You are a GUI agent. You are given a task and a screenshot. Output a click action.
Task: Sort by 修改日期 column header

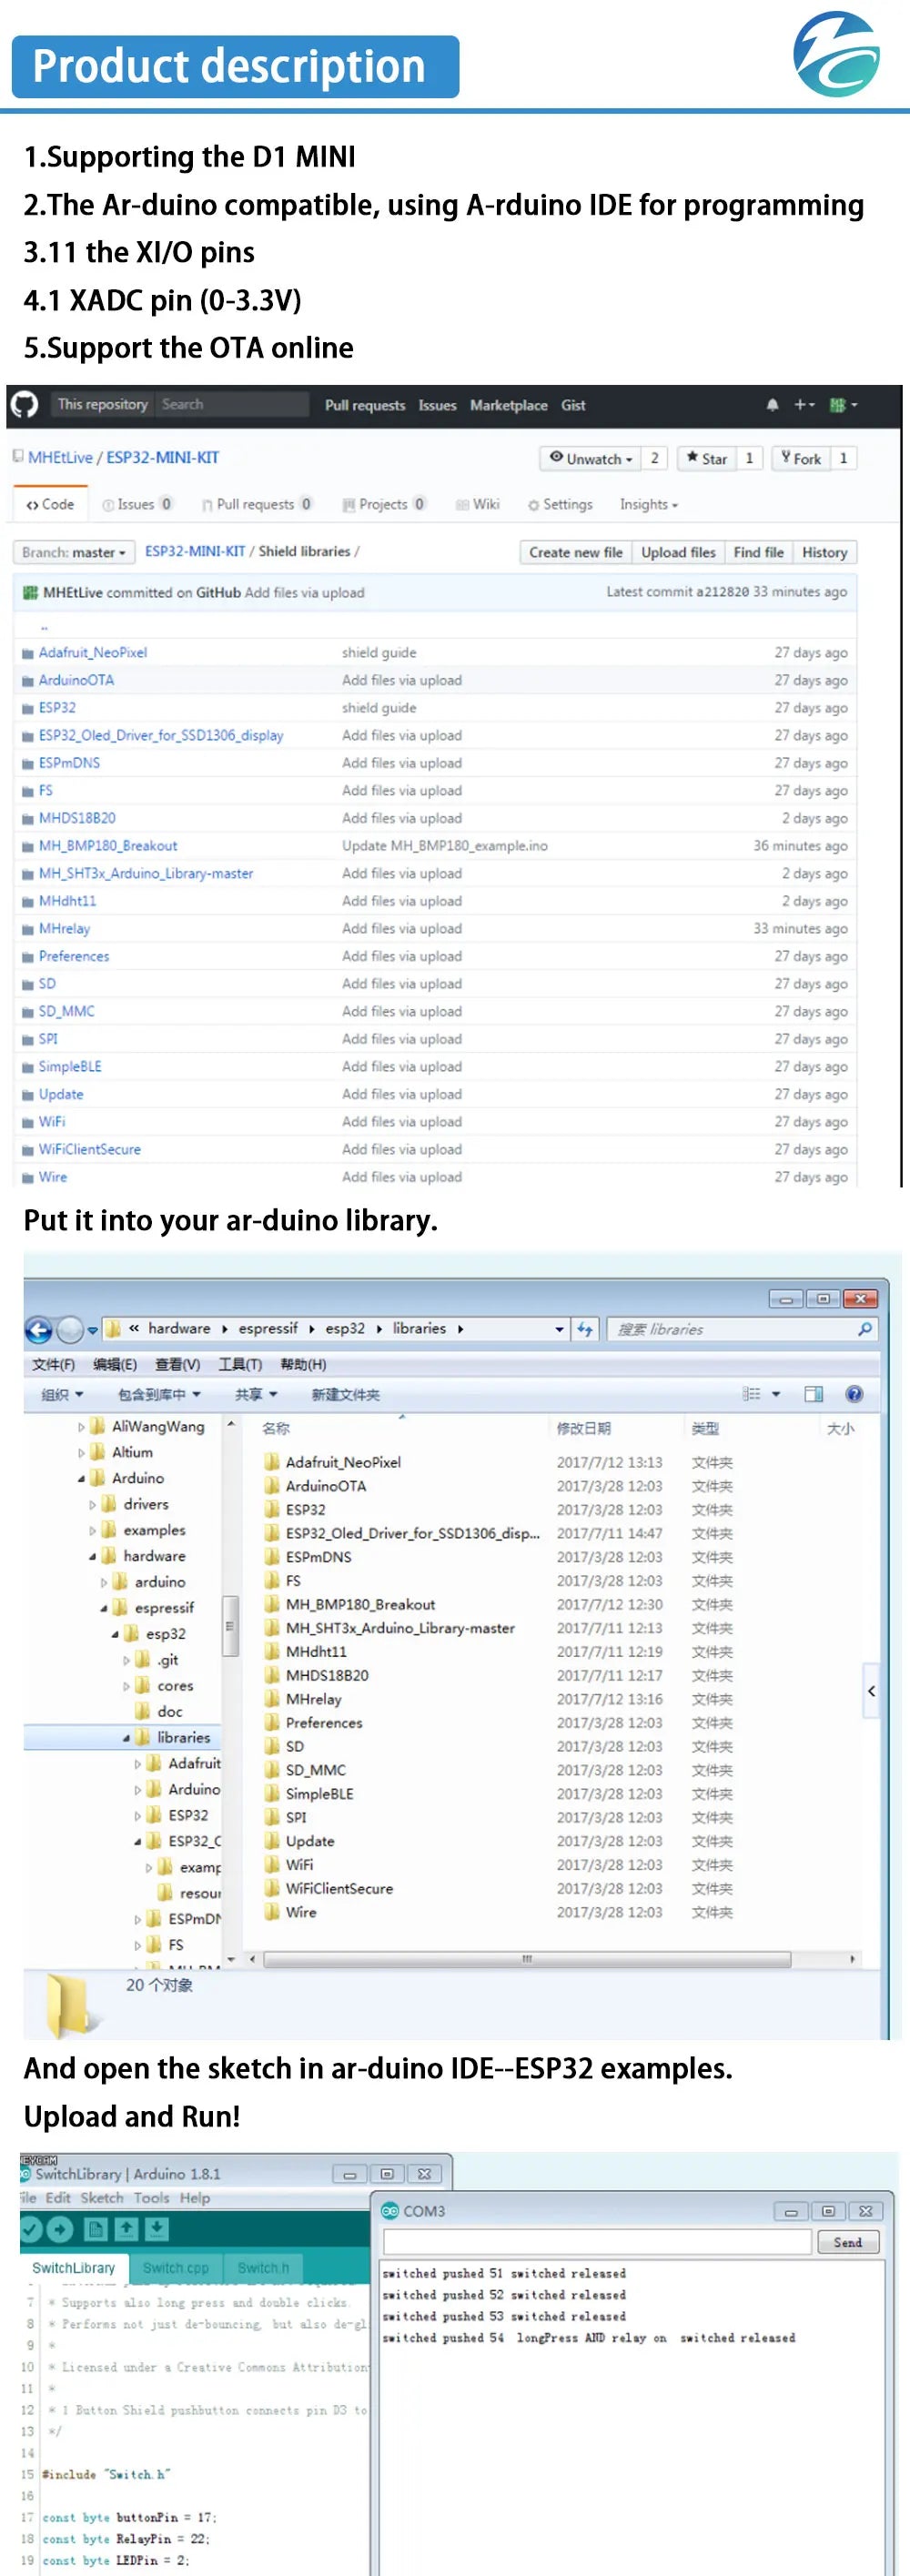(583, 1428)
